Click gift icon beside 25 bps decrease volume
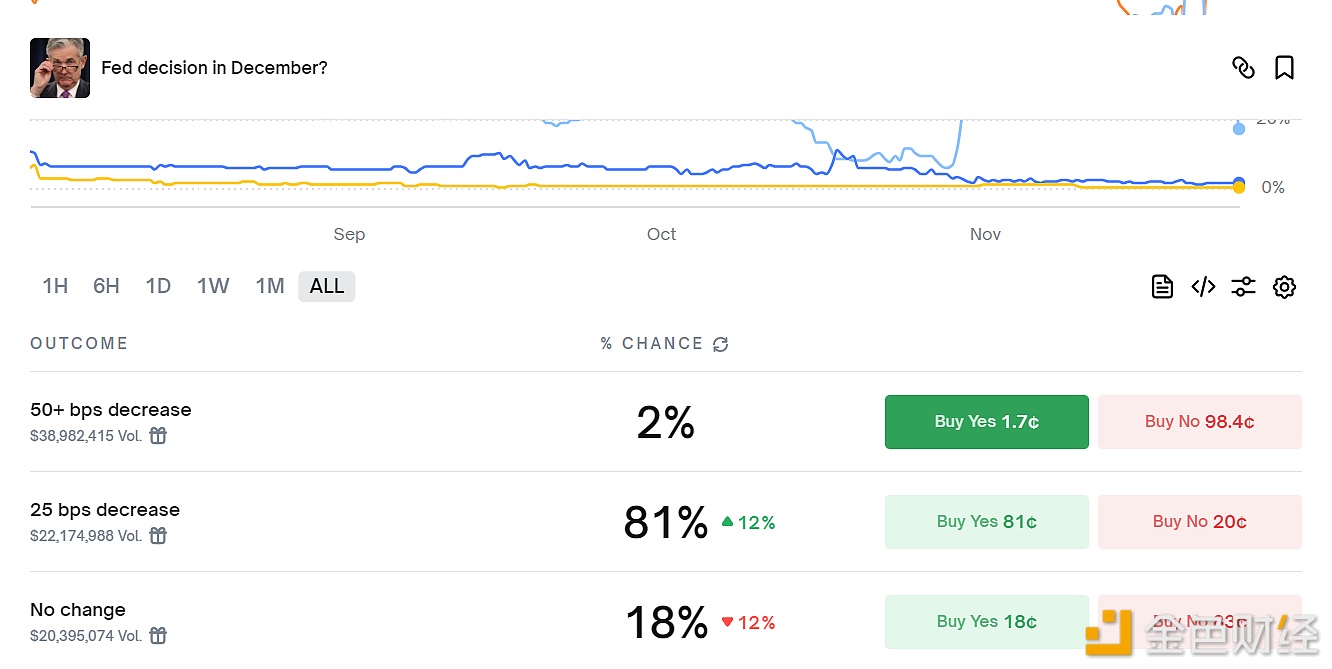The height and width of the screenshot is (669, 1332). click(158, 535)
